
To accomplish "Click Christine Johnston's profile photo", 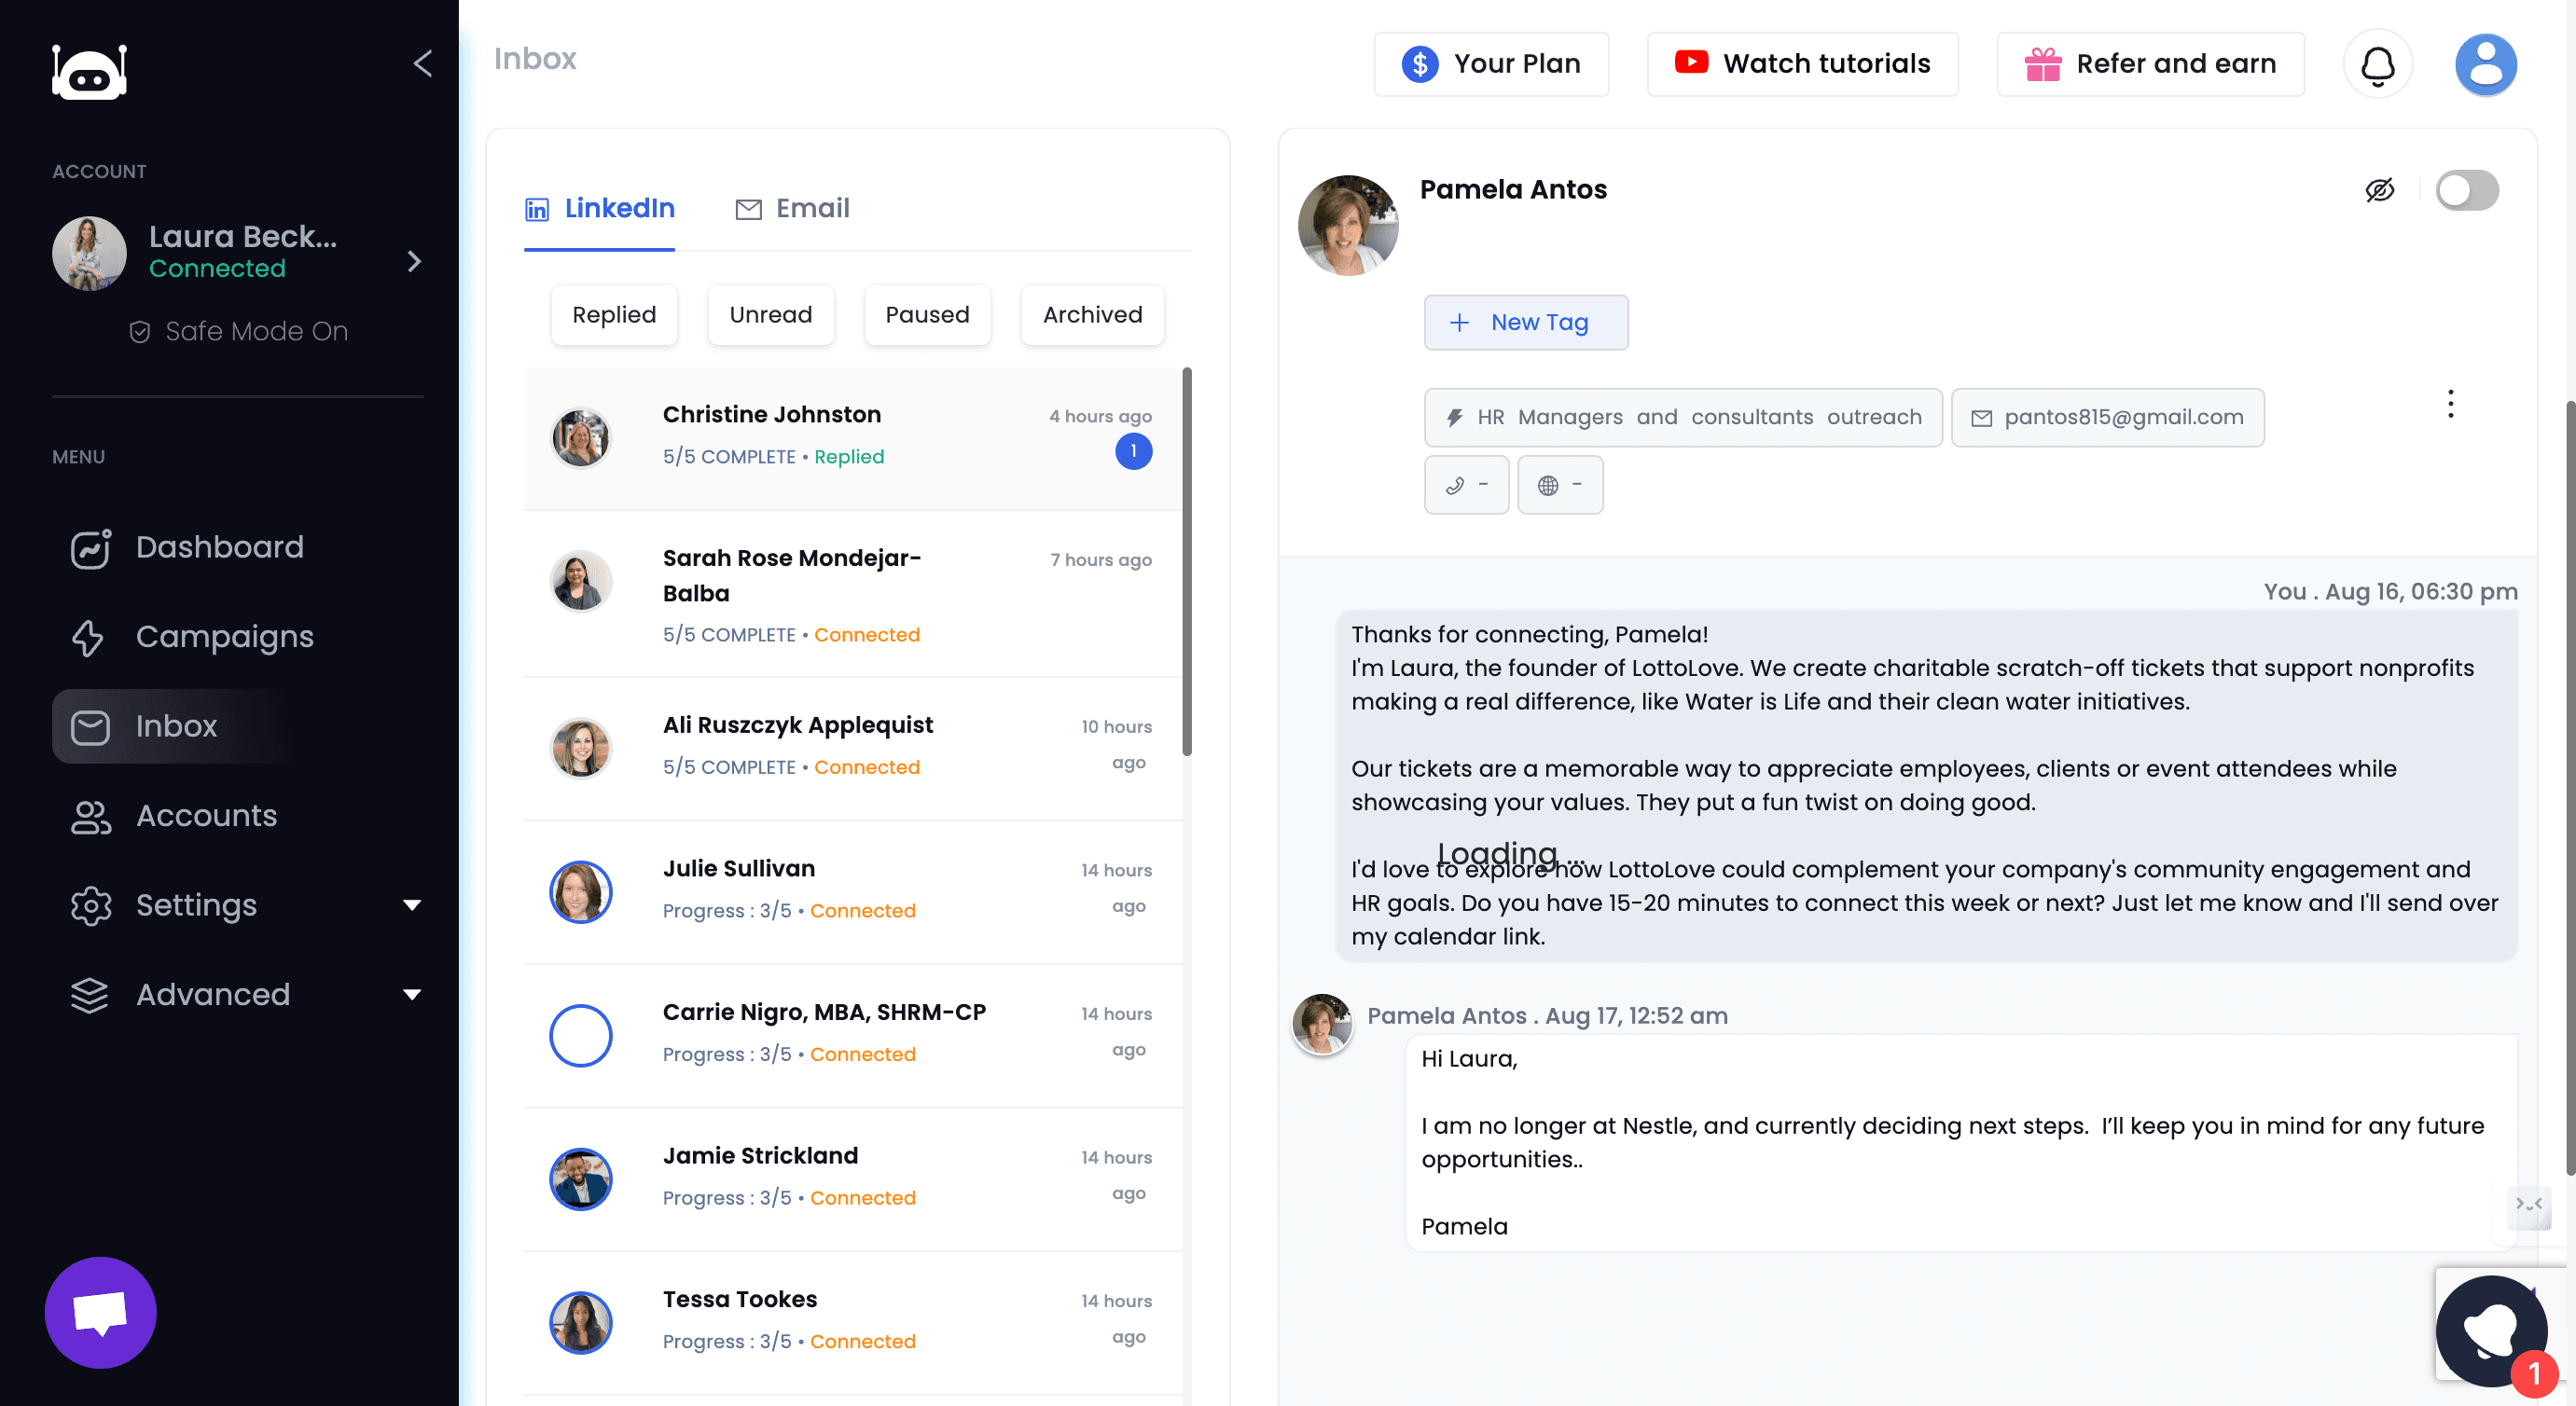I will point(581,438).
